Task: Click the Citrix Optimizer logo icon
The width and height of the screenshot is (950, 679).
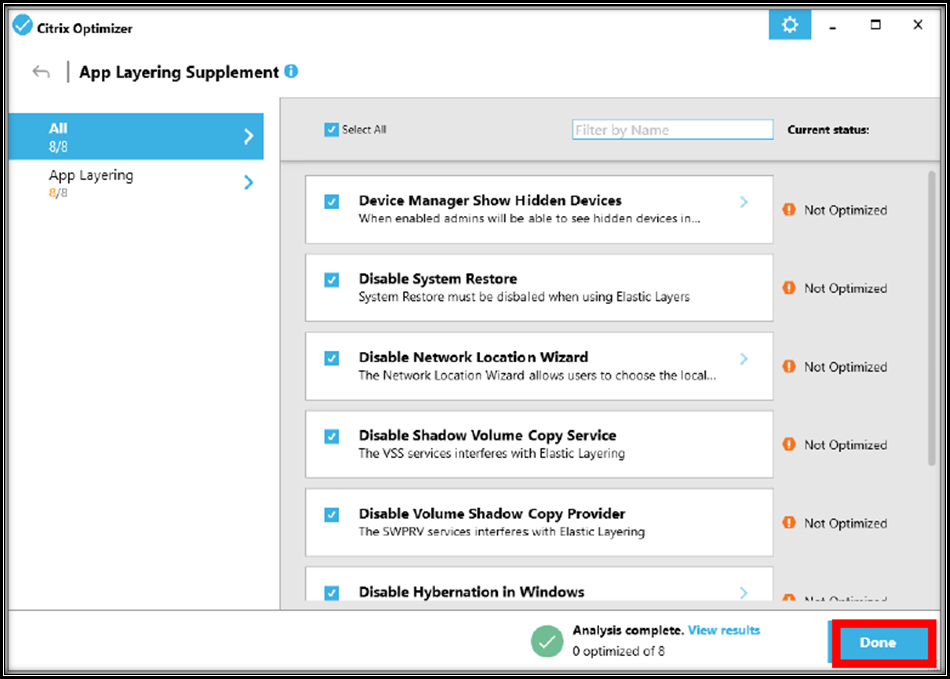Action: [x=22, y=27]
